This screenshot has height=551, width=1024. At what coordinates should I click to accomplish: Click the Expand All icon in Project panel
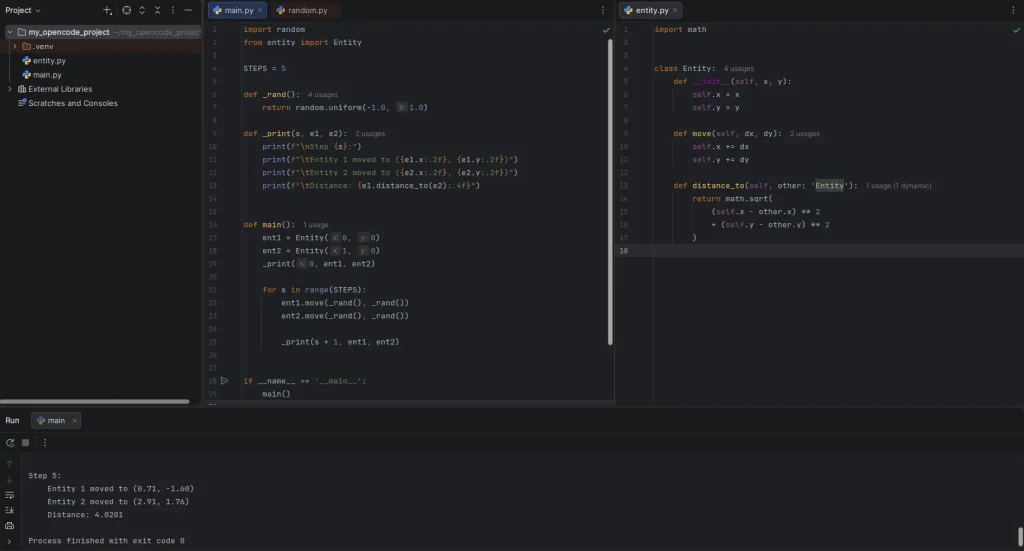coord(142,10)
